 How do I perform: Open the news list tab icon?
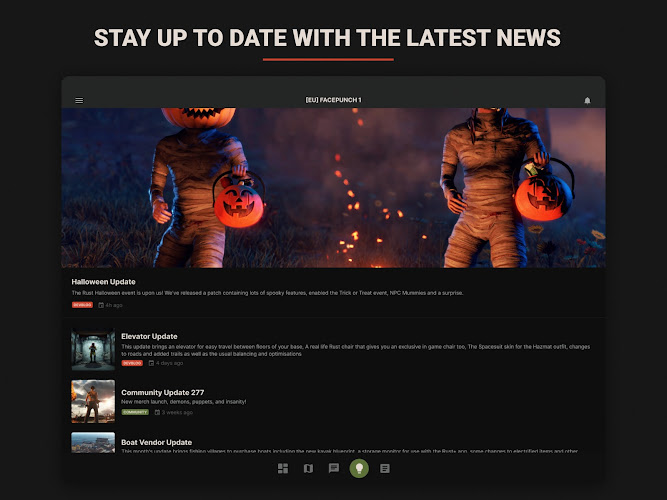pyautogui.click(x=385, y=469)
